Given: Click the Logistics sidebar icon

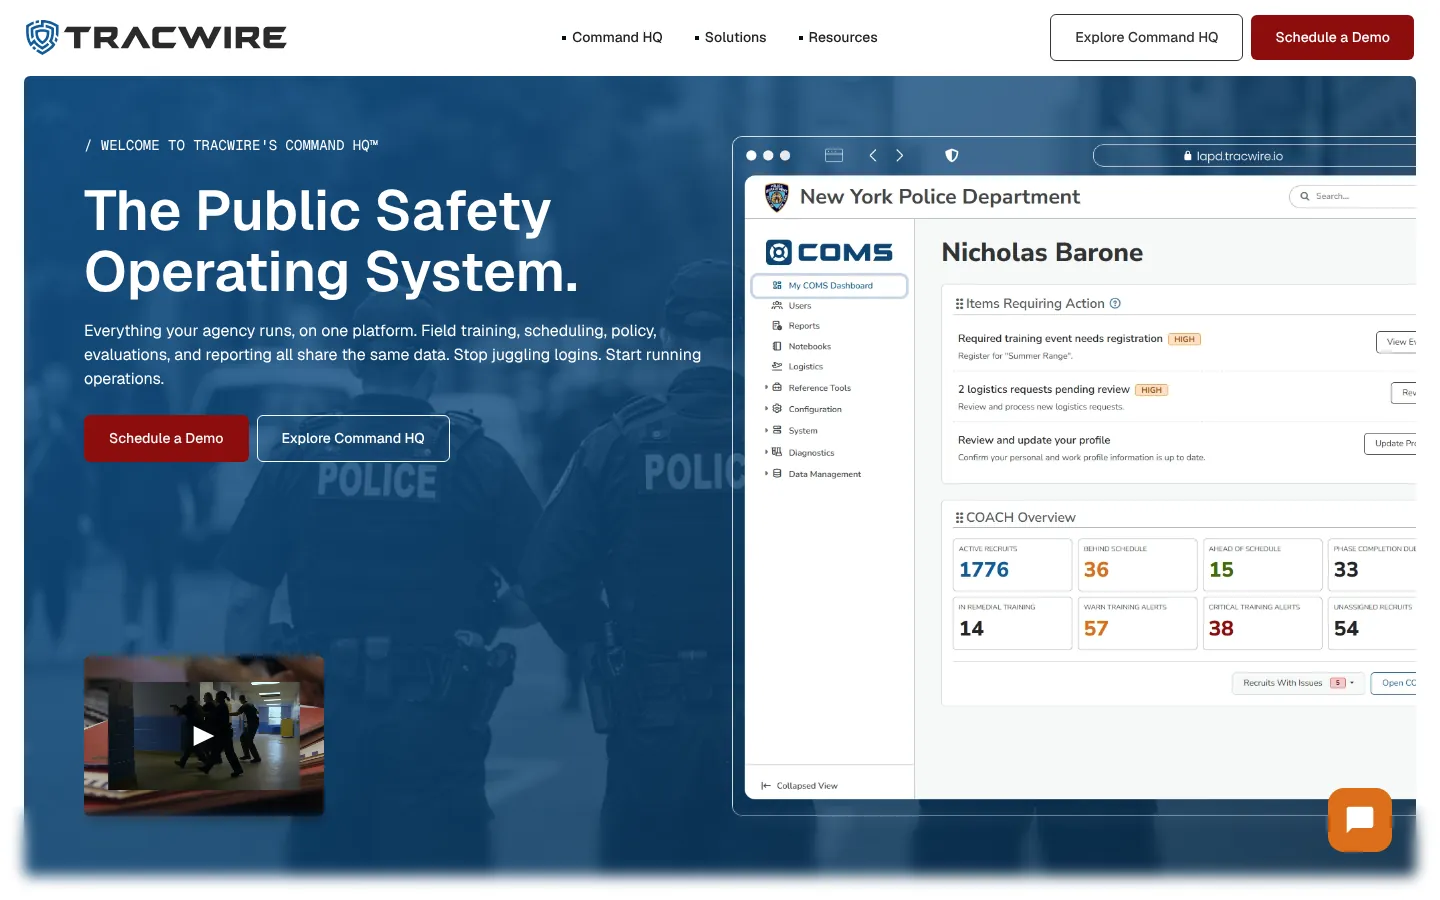Looking at the screenshot, I should pos(777,366).
